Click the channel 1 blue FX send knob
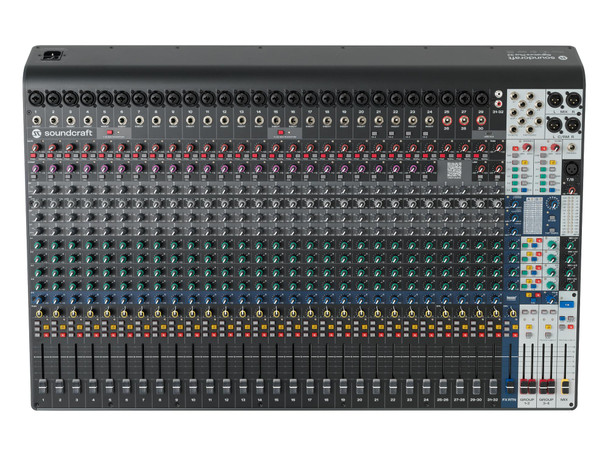 tap(39, 299)
